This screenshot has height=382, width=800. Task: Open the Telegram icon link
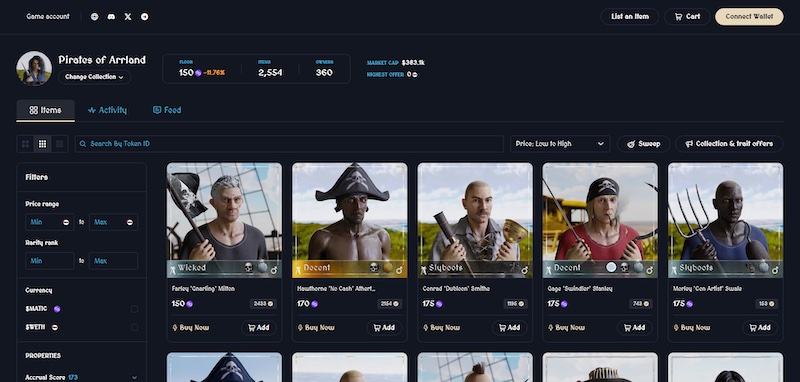[145, 16]
